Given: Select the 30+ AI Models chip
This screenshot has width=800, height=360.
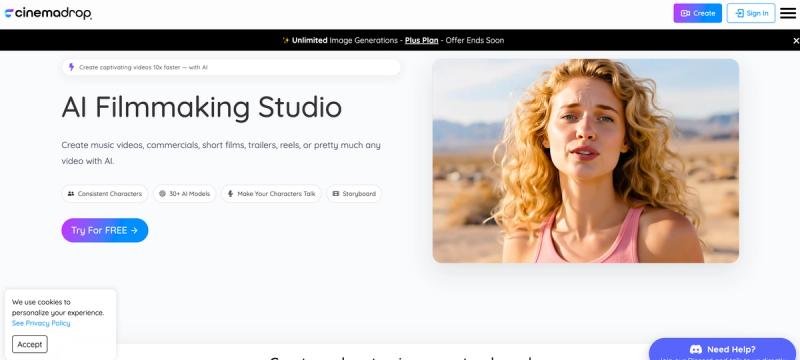Looking at the screenshot, I should [x=185, y=194].
